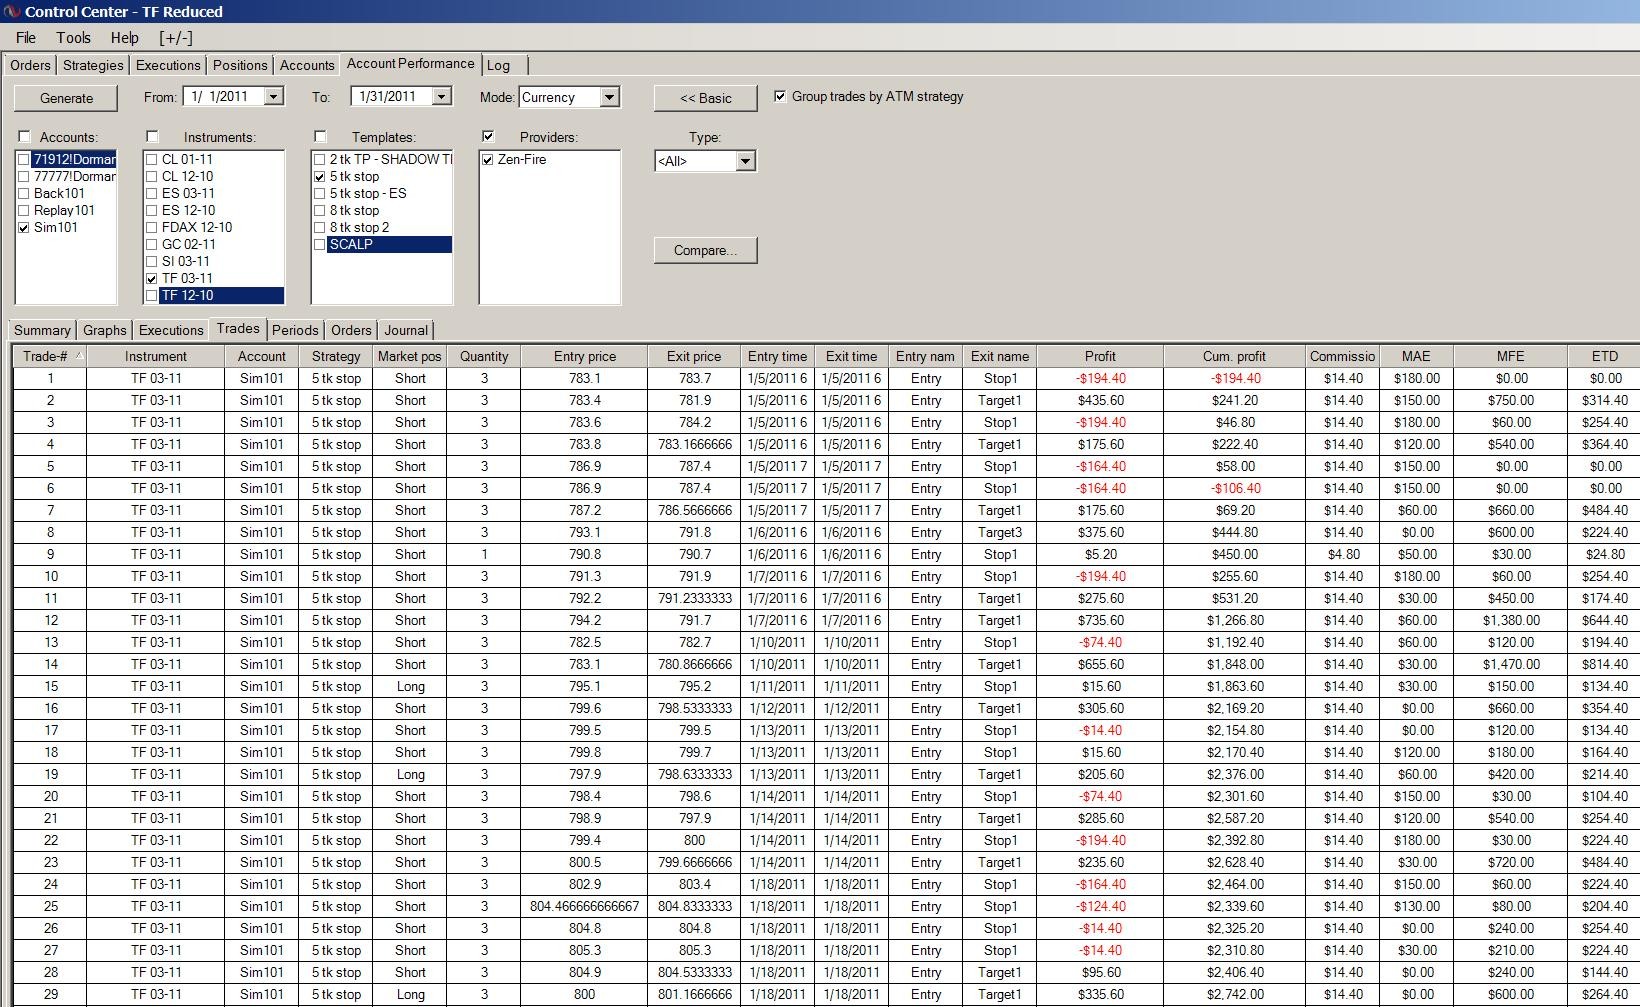The width and height of the screenshot is (1640, 1007).
Task: Expand the Mode dropdown showing Currency
Action: pos(609,97)
